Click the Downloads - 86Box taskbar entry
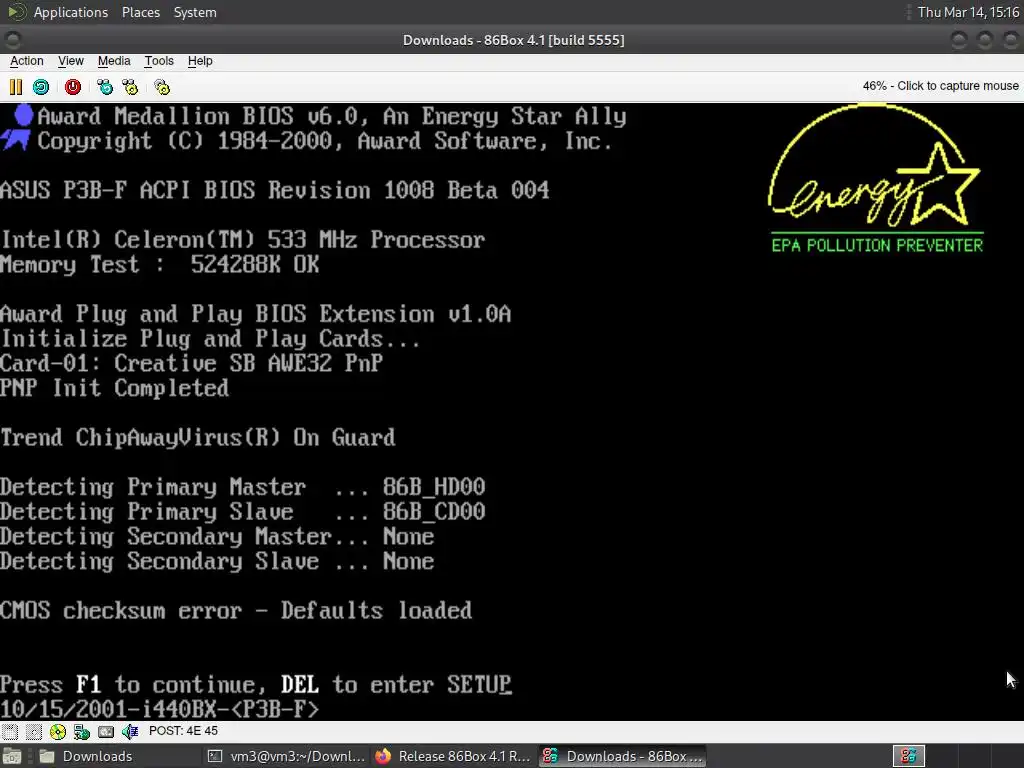Viewport: 1024px width, 768px height. (622, 756)
